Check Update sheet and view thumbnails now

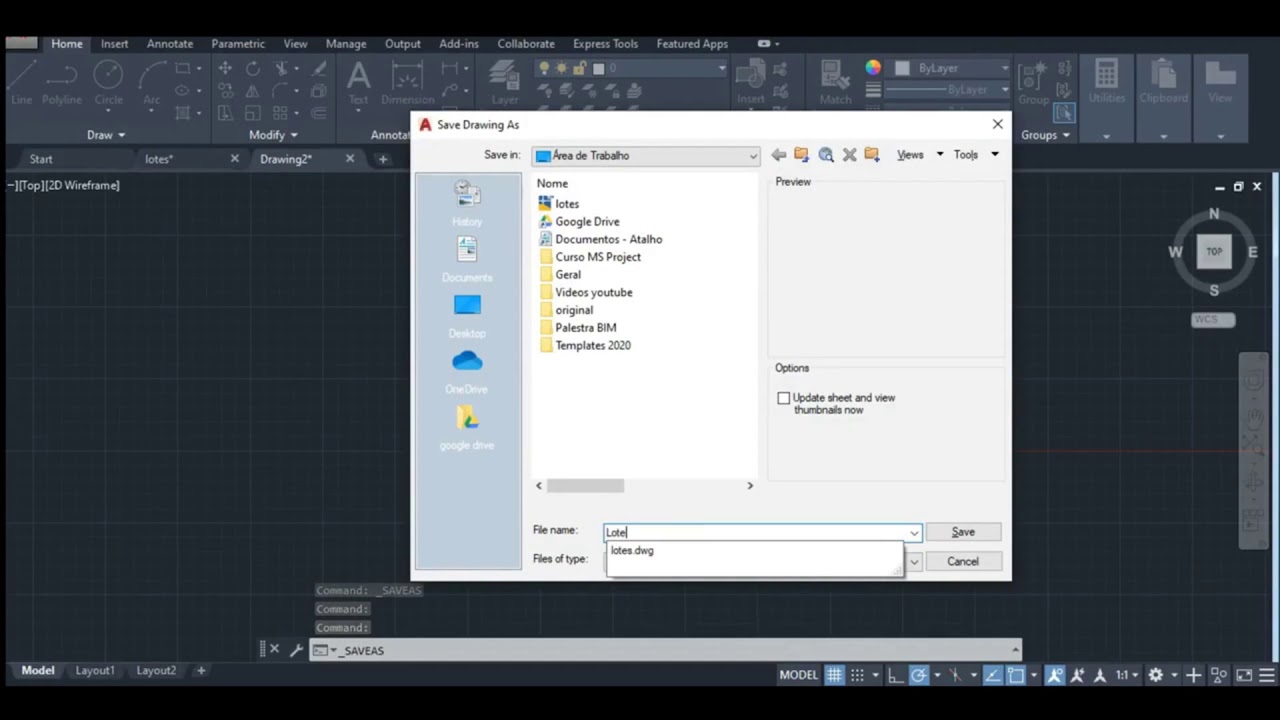783,398
